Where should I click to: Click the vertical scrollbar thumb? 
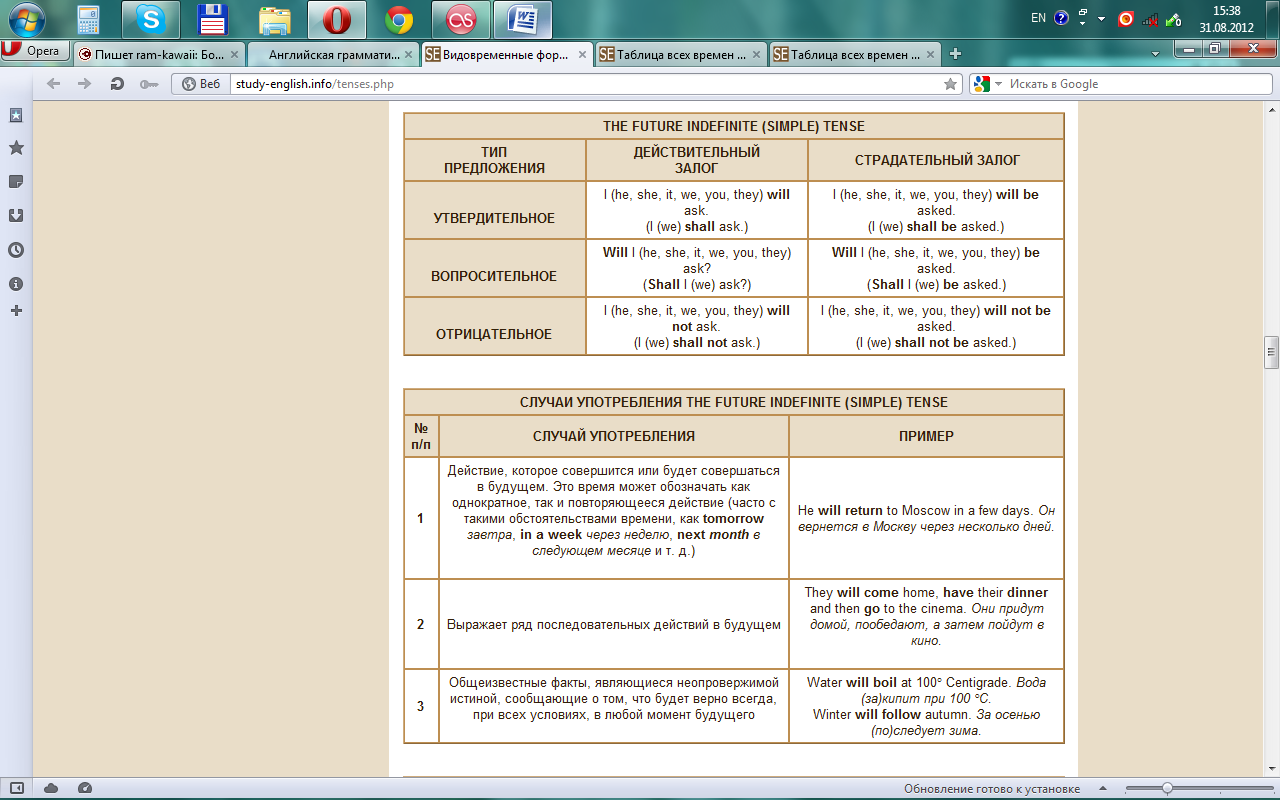(1271, 352)
